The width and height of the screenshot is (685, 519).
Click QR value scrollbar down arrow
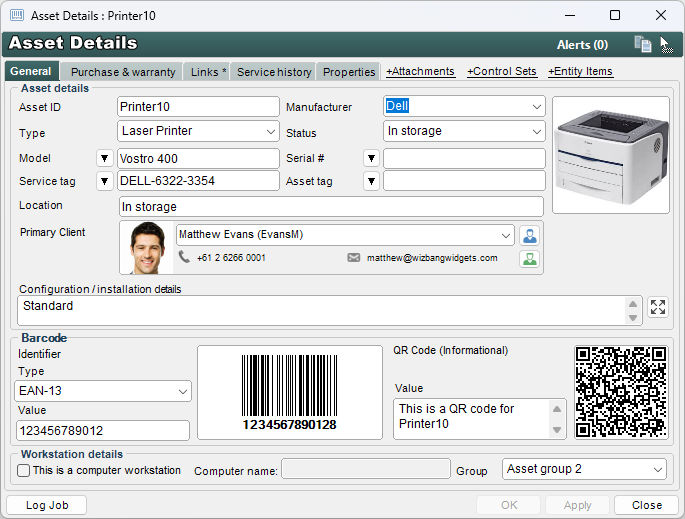pos(557,430)
